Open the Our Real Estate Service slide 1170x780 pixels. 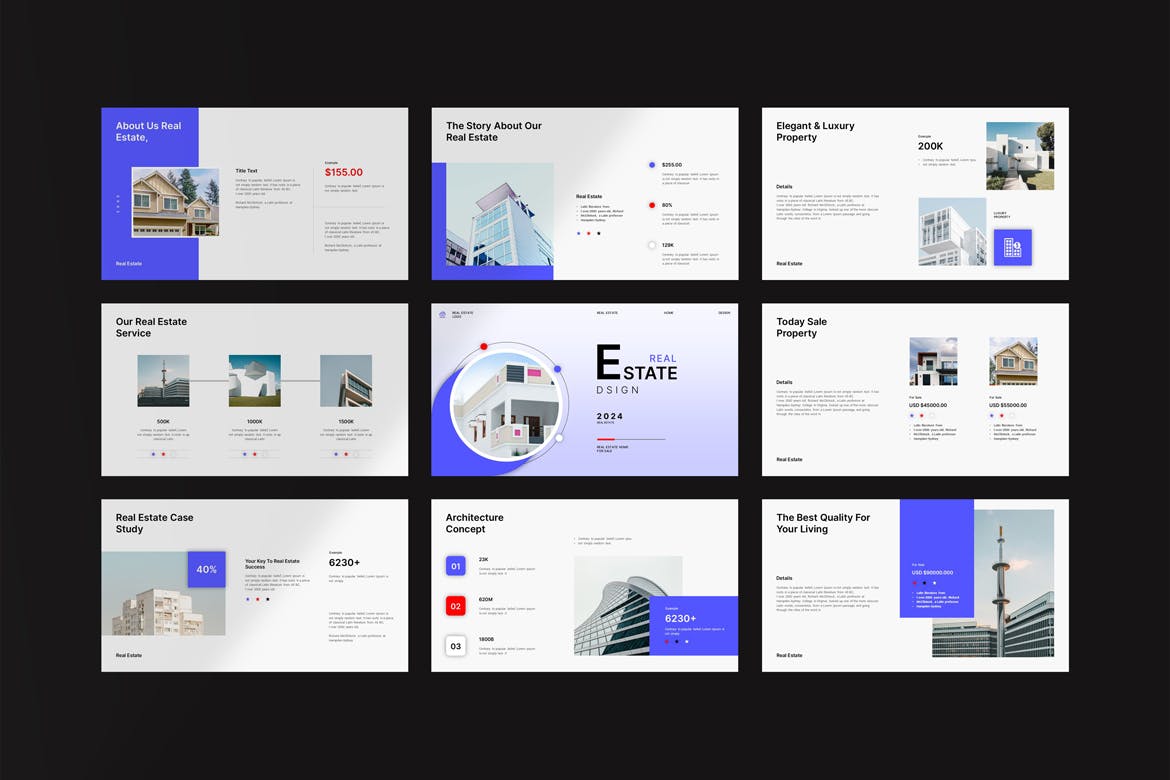[254, 390]
